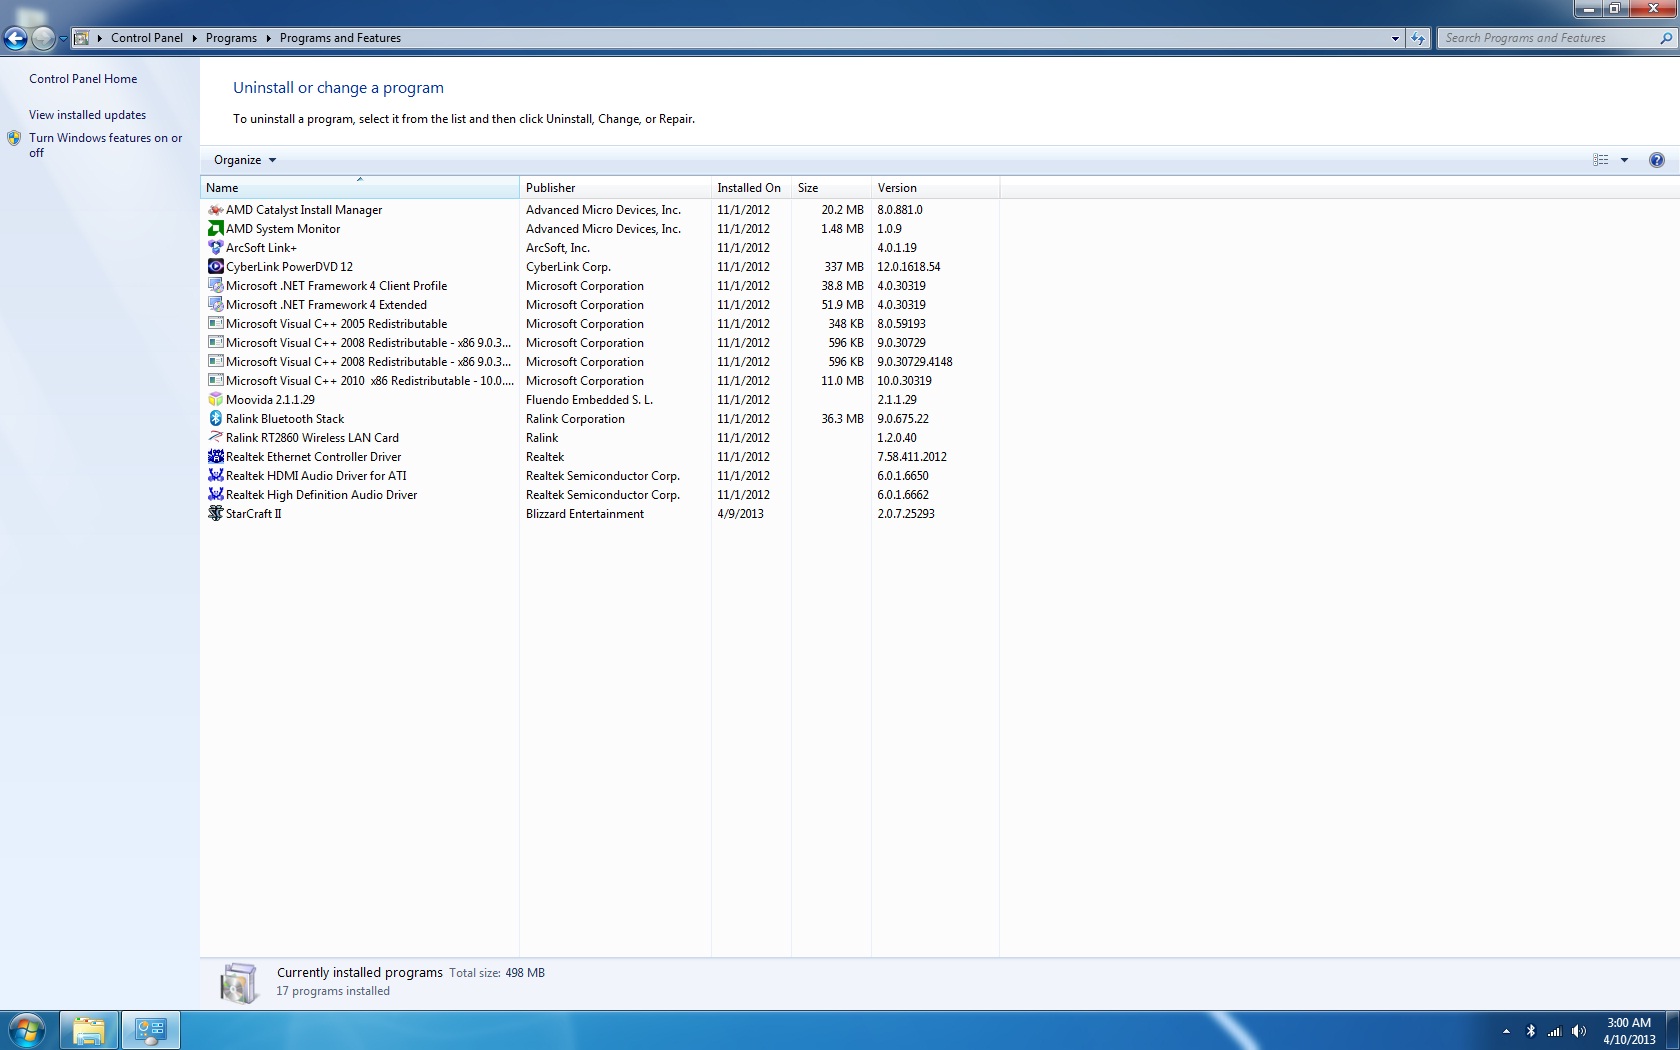This screenshot has width=1680, height=1050.
Task: Sort by the Version column header
Action: [935, 188]
